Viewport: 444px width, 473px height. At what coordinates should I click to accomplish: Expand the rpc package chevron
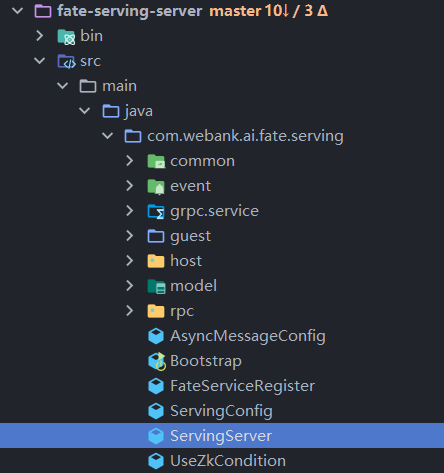130,311
